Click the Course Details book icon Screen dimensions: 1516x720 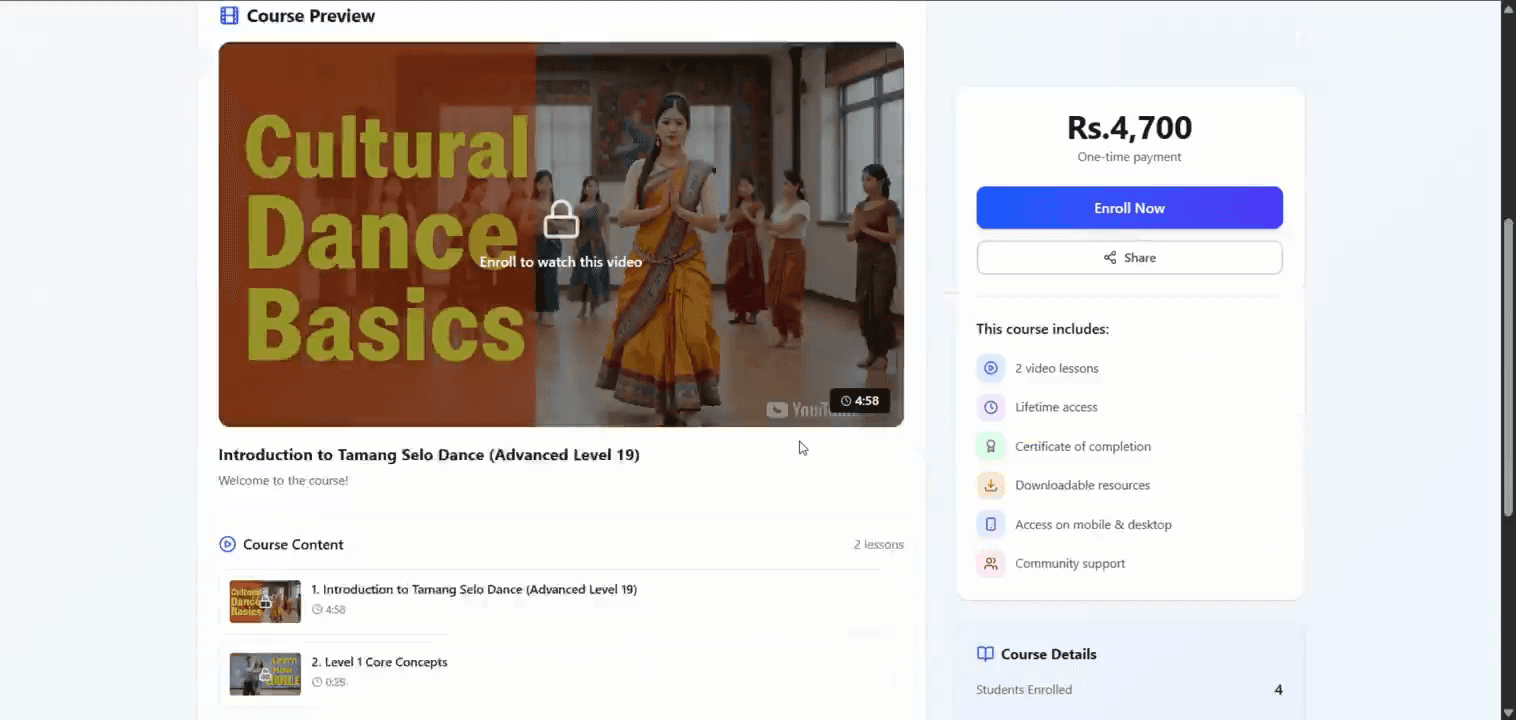(985, 654)
